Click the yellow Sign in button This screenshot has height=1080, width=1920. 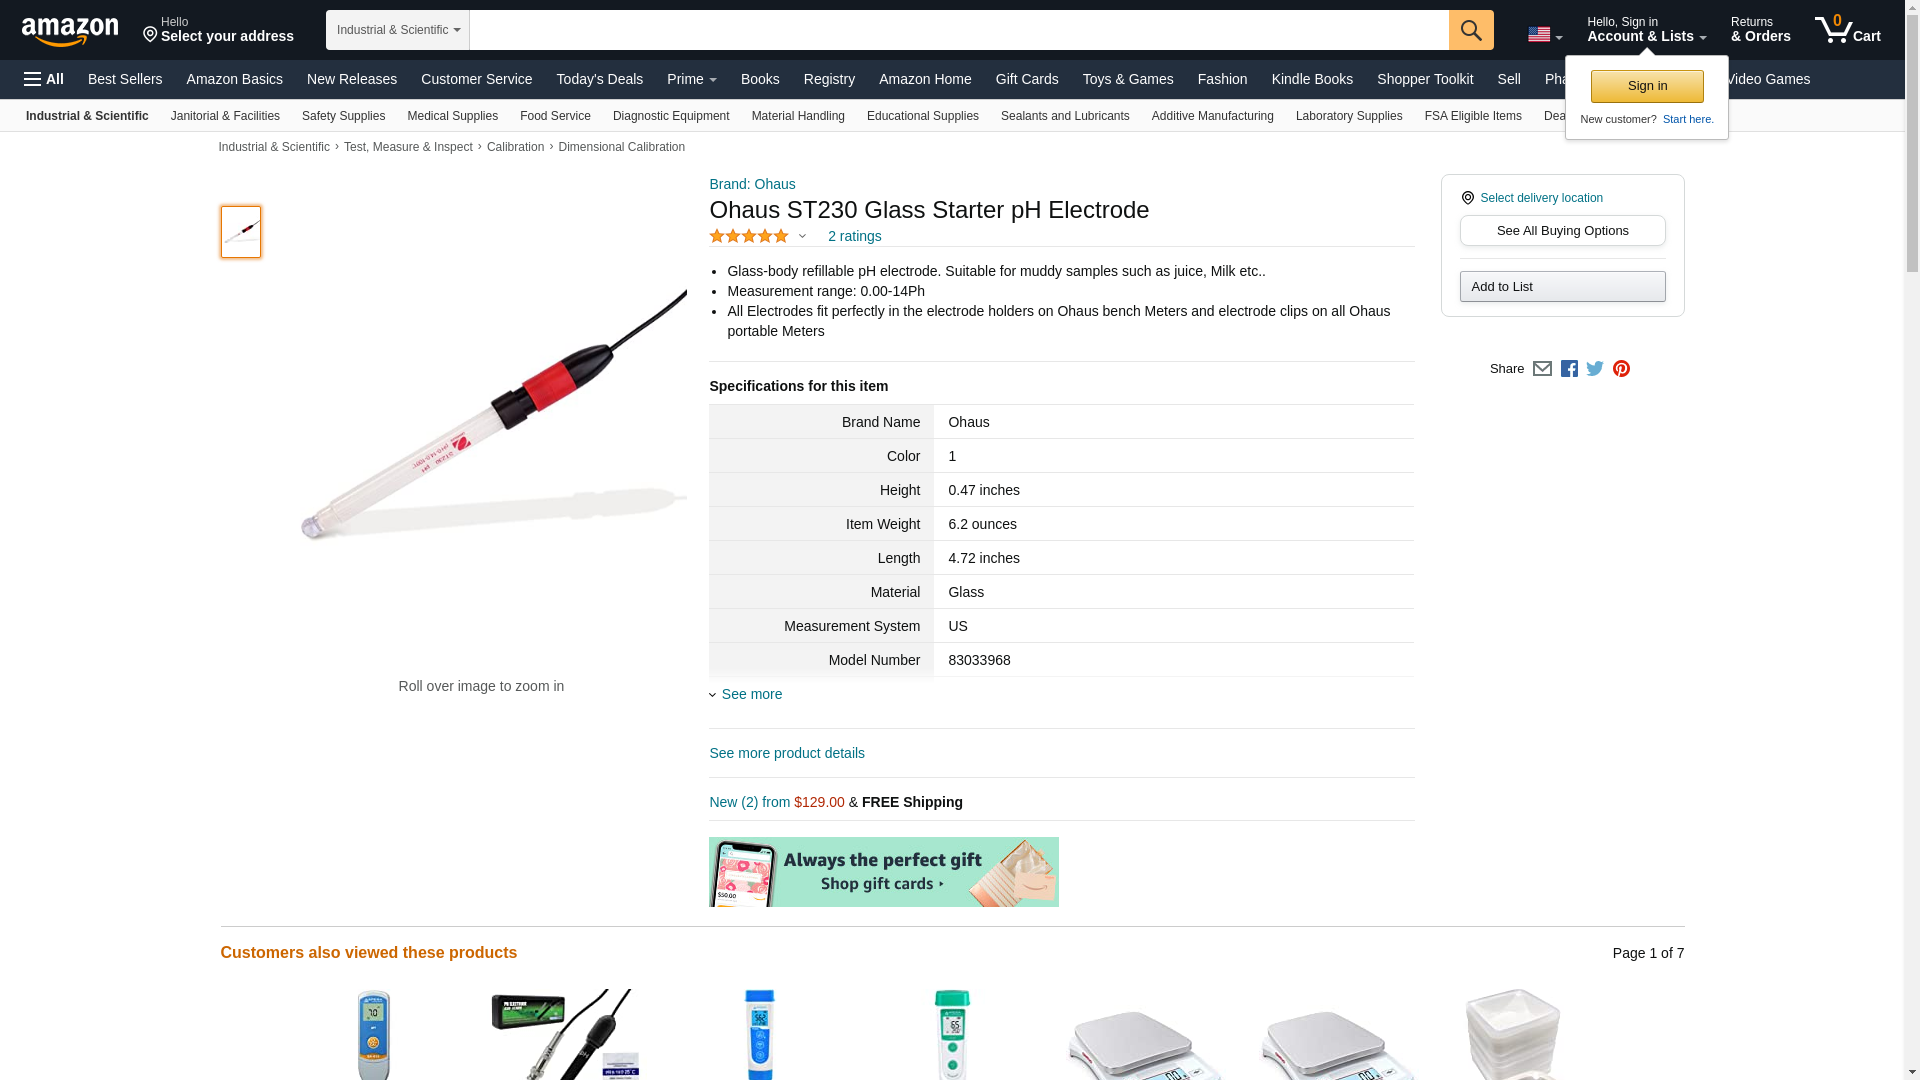(1647, 86)
